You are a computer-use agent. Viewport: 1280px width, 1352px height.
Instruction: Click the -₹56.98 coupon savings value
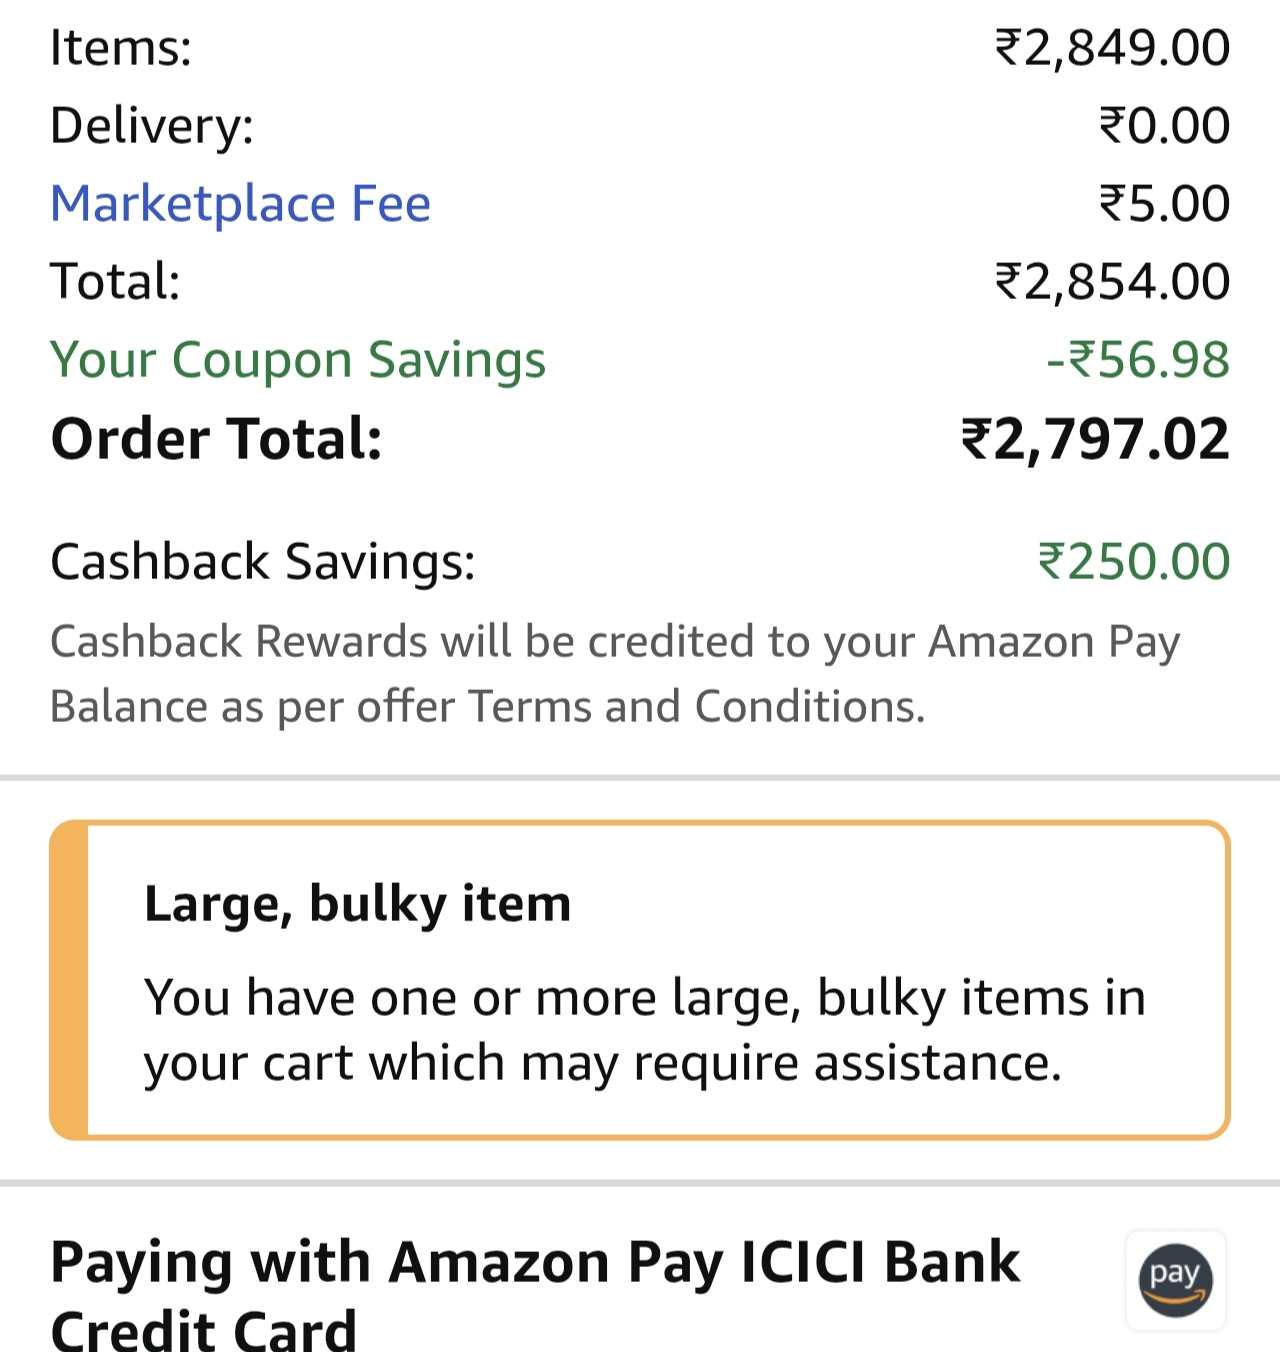1138,360
